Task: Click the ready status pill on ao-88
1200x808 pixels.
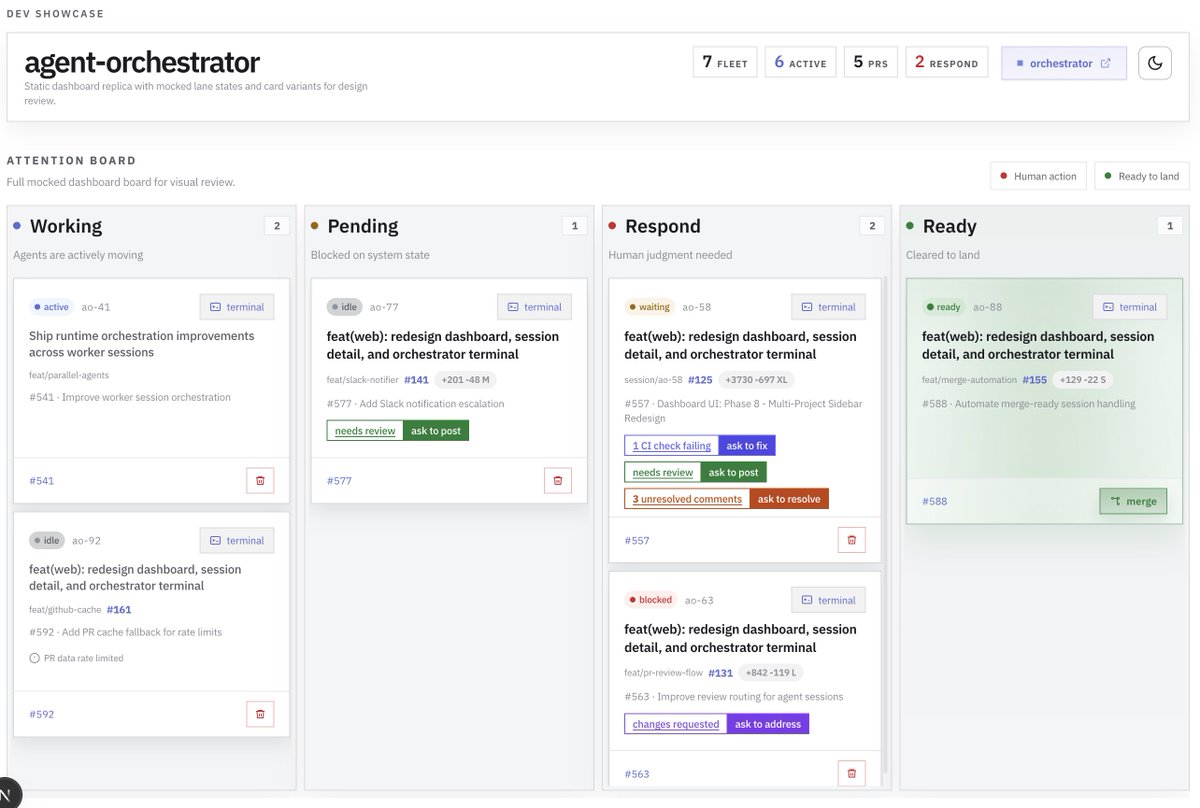Action: click(x=944, y=307)
